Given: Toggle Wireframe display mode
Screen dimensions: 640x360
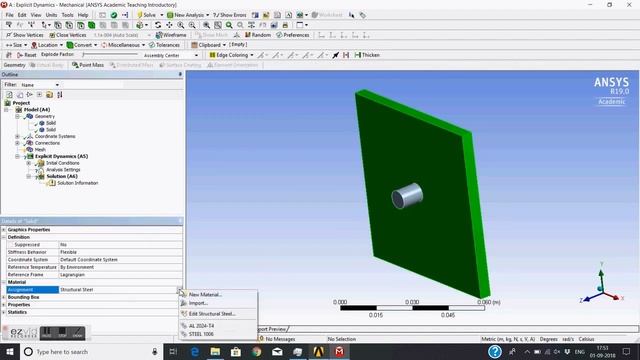Looking at the screenshot, I should tap(171, 35).
